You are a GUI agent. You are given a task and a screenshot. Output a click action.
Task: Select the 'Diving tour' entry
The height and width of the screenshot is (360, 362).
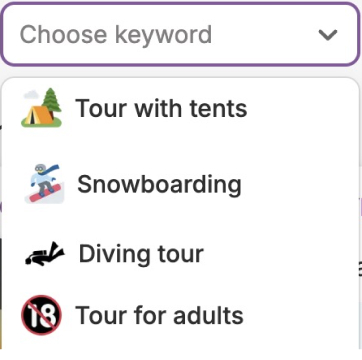pos(180,254)
